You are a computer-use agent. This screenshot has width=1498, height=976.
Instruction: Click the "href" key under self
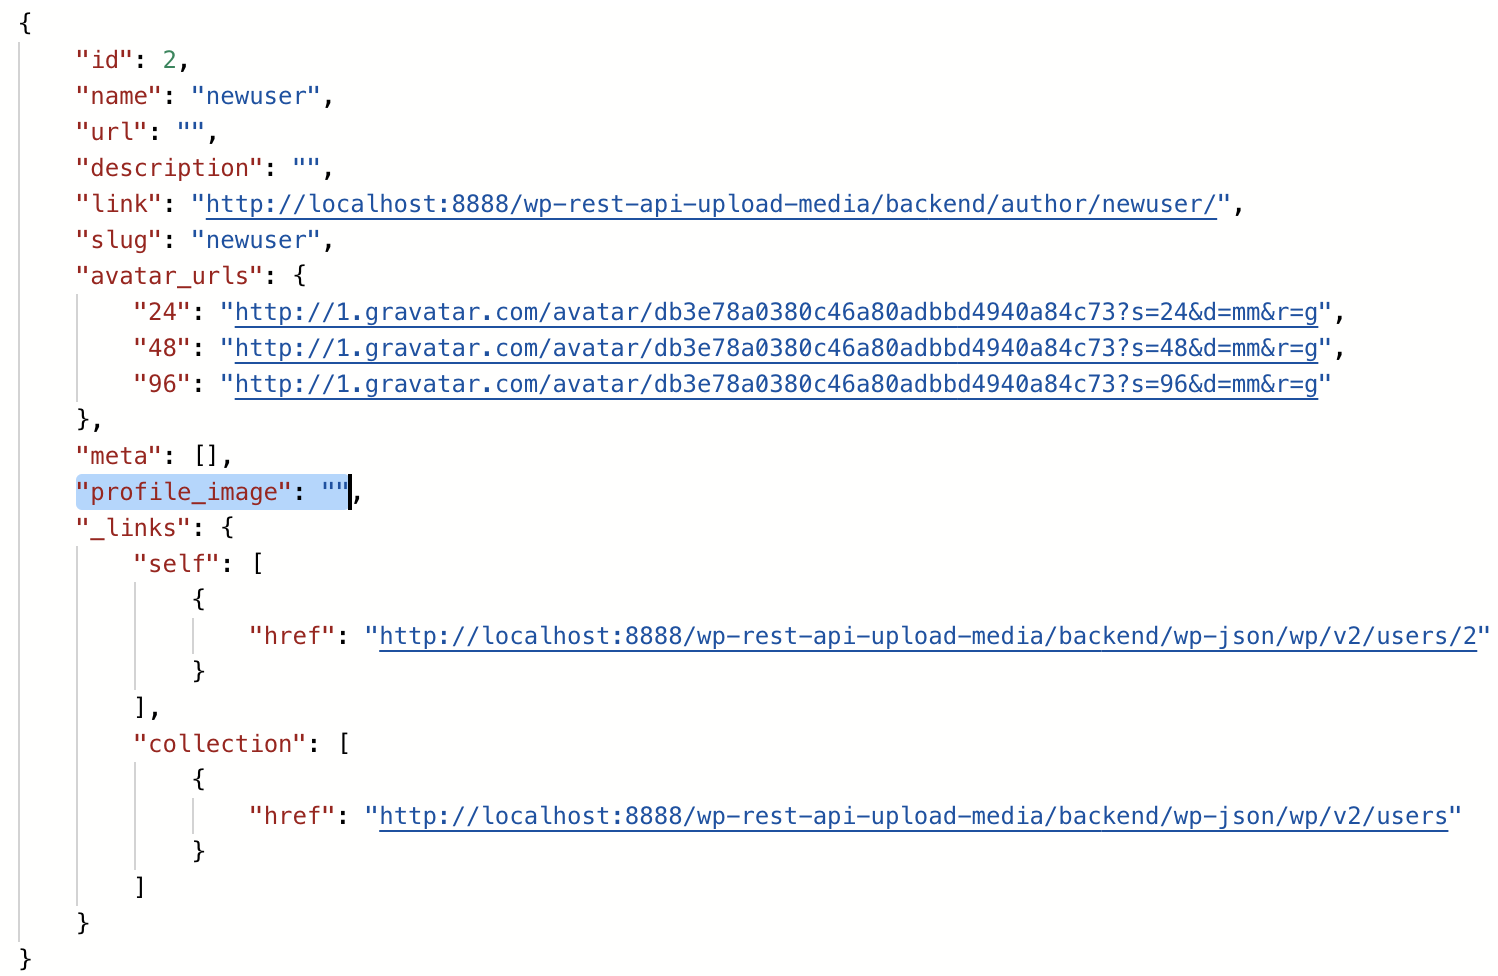[292, 636]
